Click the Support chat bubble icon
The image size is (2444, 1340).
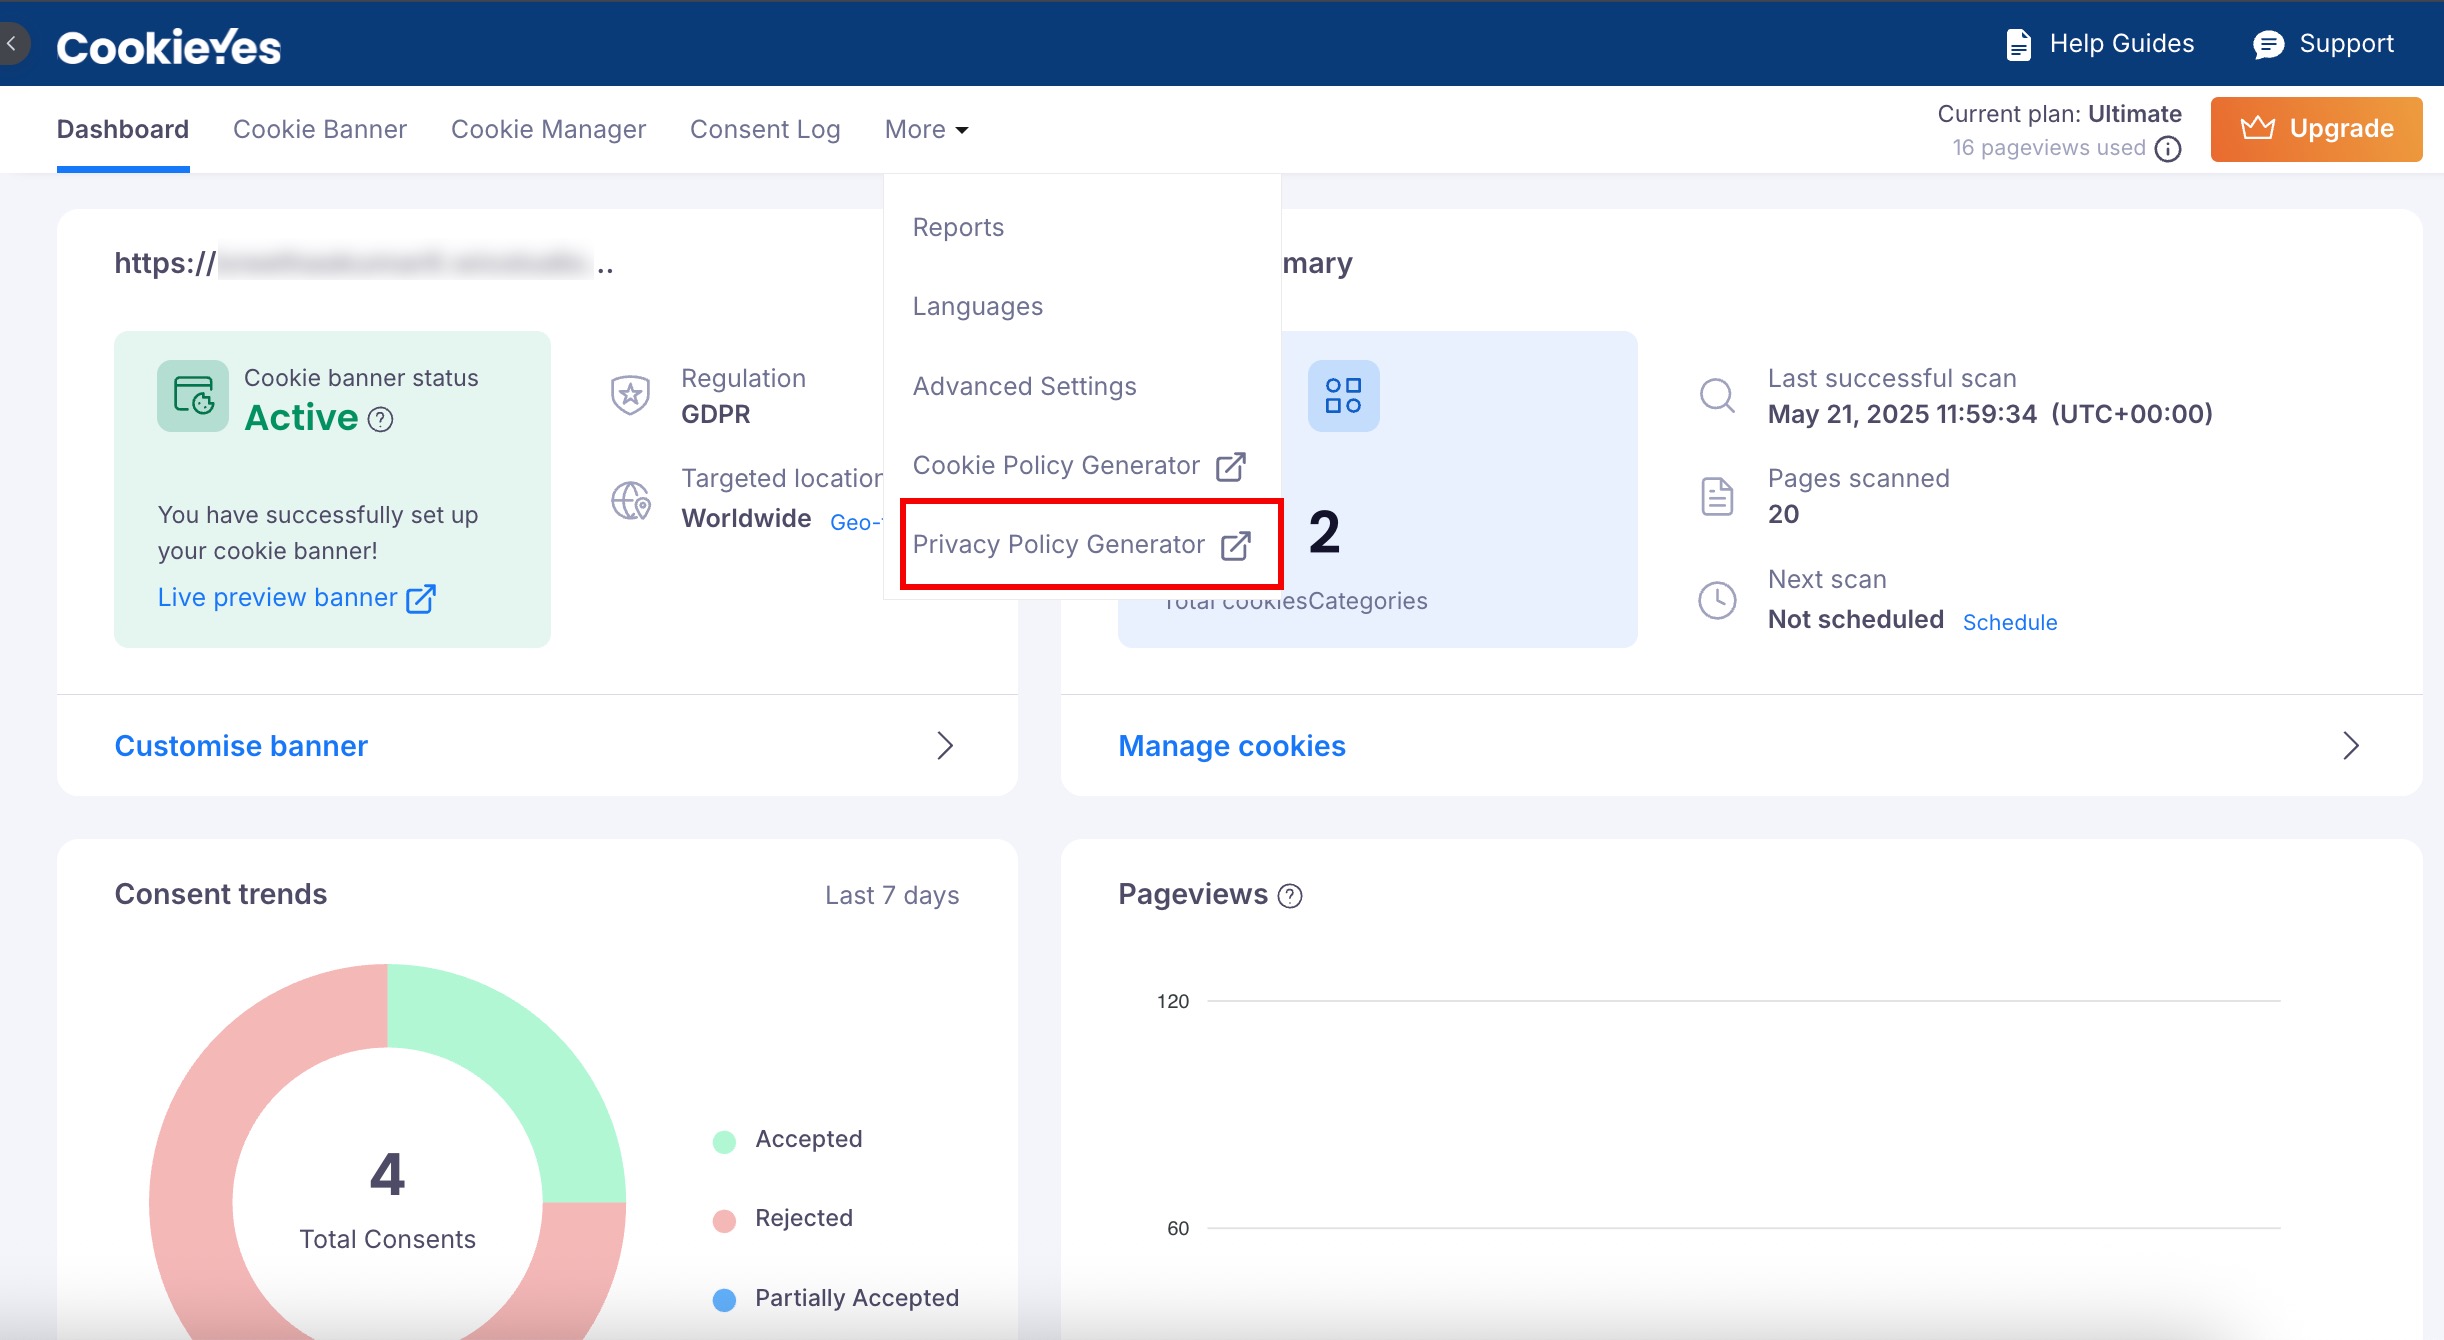coord(2268,44)
